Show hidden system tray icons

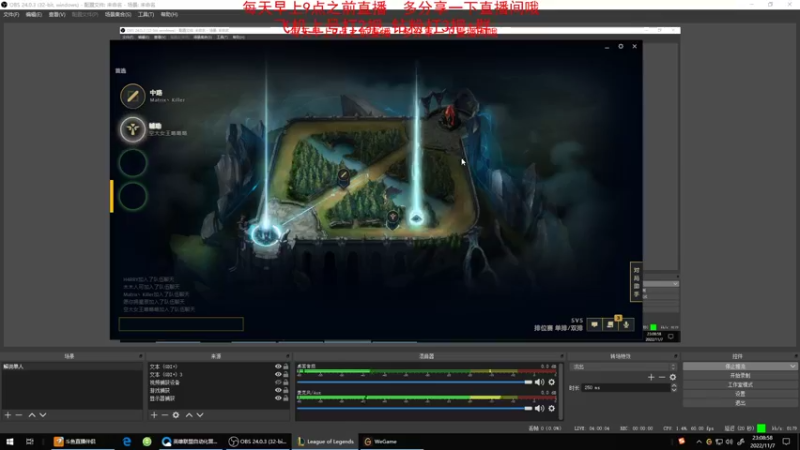(699, 442)
